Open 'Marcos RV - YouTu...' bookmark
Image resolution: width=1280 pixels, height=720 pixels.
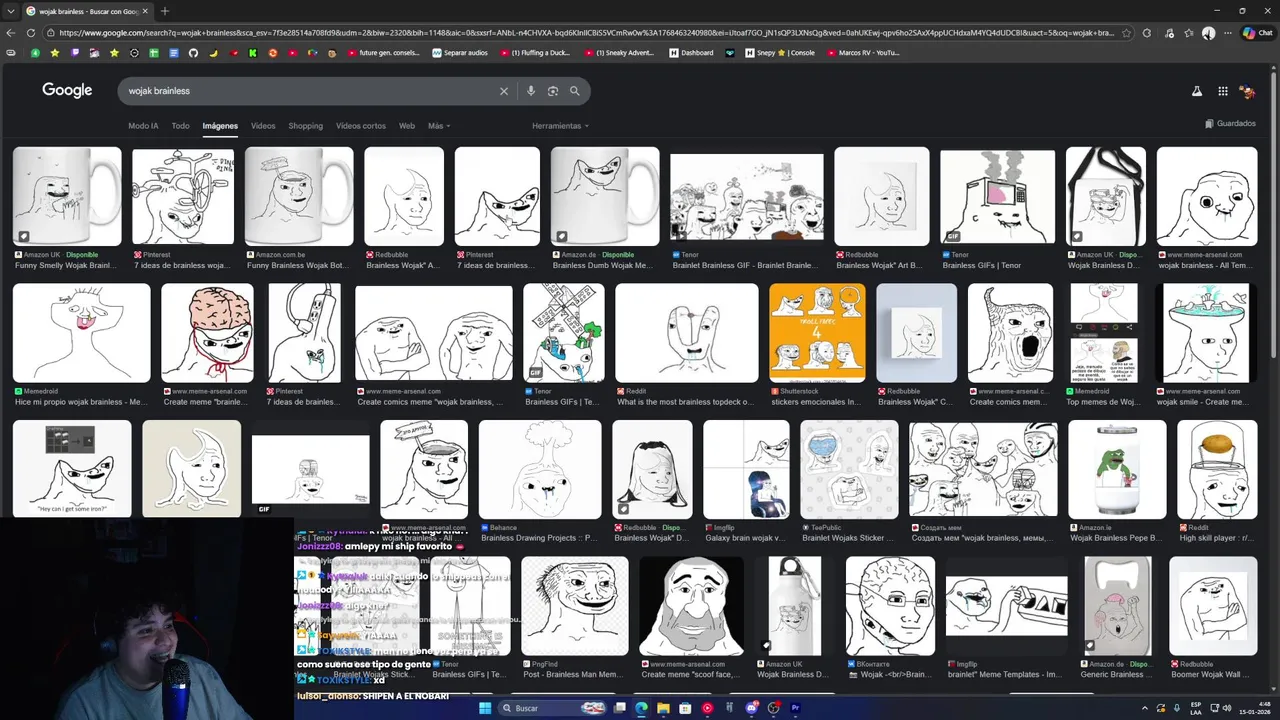click(863, 53)
